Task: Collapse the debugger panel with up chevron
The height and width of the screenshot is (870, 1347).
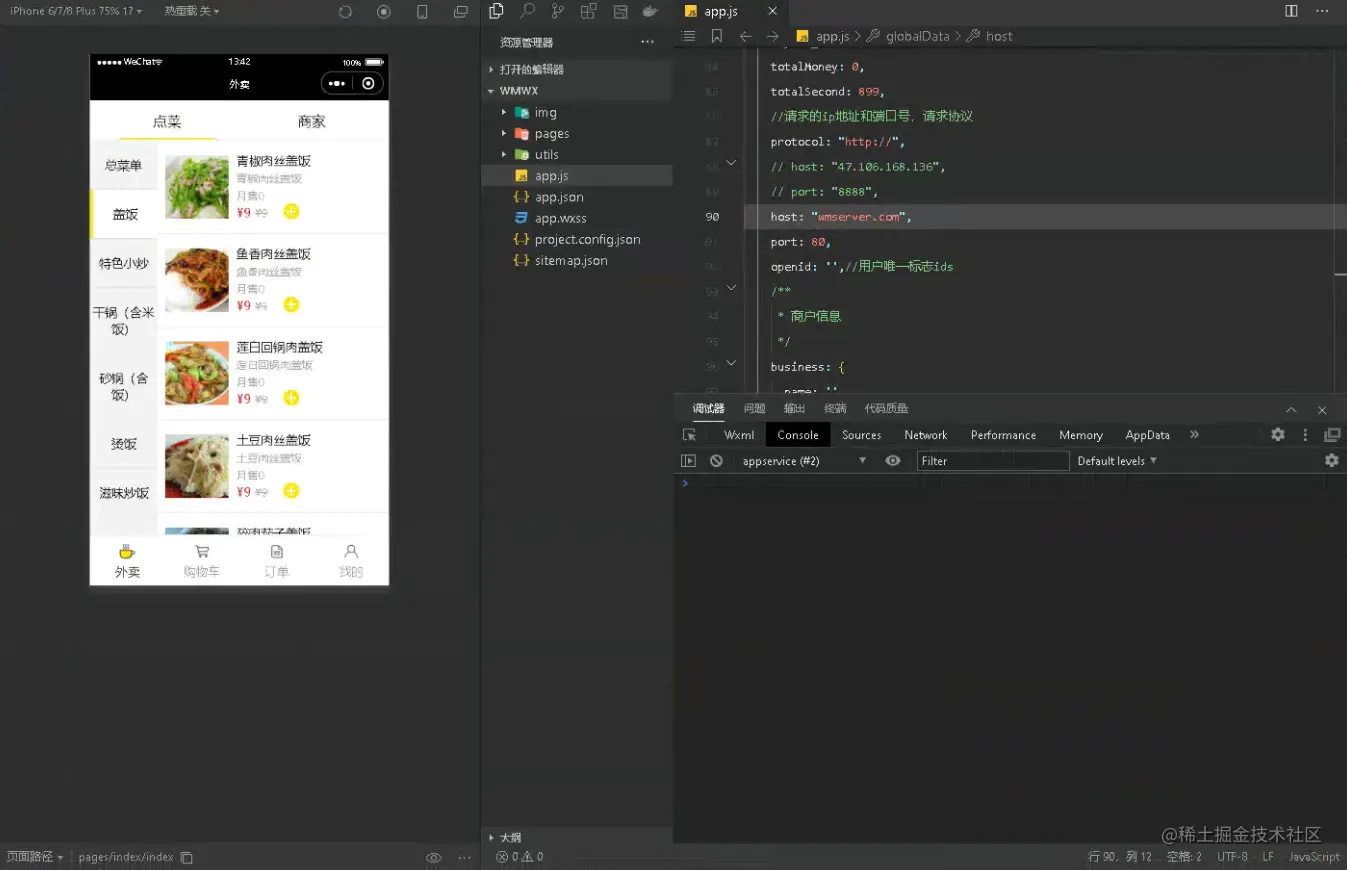Action: 1291,410
